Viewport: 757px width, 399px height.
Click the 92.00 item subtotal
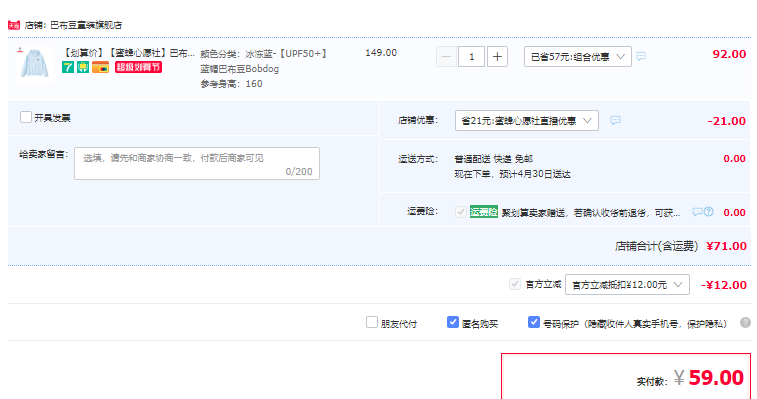729,54
